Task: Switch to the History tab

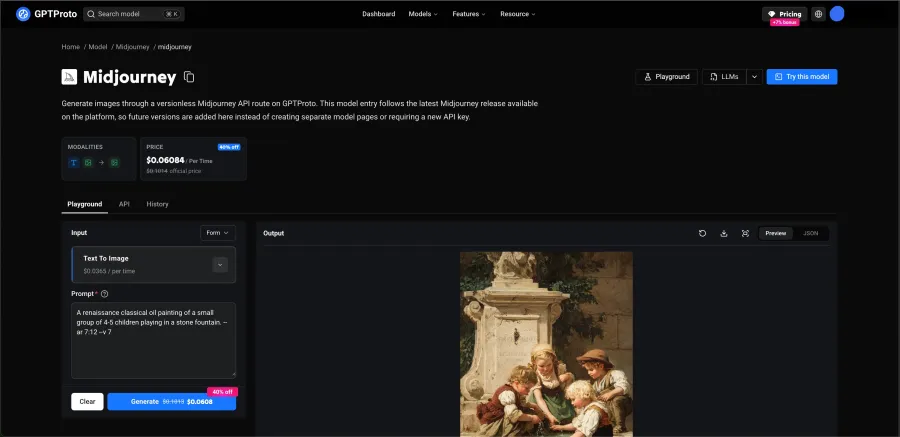Action: 157,204
